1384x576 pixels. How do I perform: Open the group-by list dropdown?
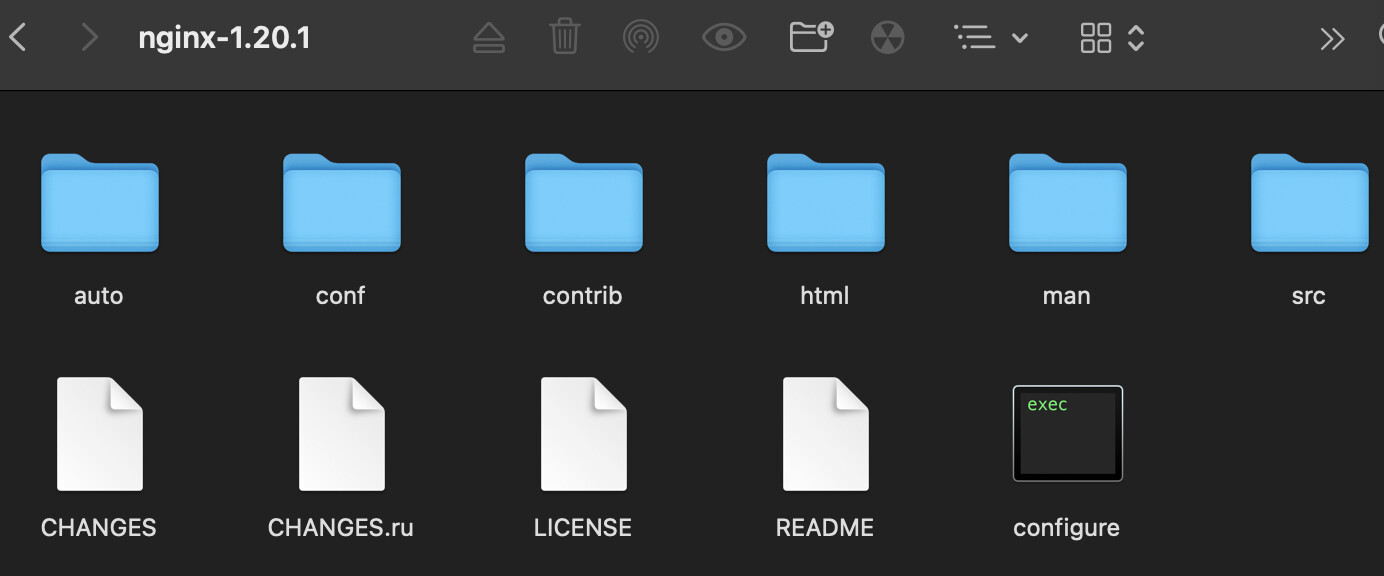pyautogui.click(x=991, y=38)
